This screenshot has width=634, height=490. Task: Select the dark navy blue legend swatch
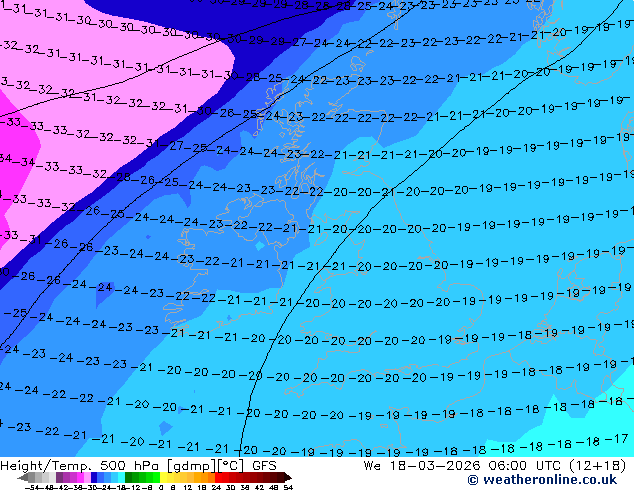[94, 477]
